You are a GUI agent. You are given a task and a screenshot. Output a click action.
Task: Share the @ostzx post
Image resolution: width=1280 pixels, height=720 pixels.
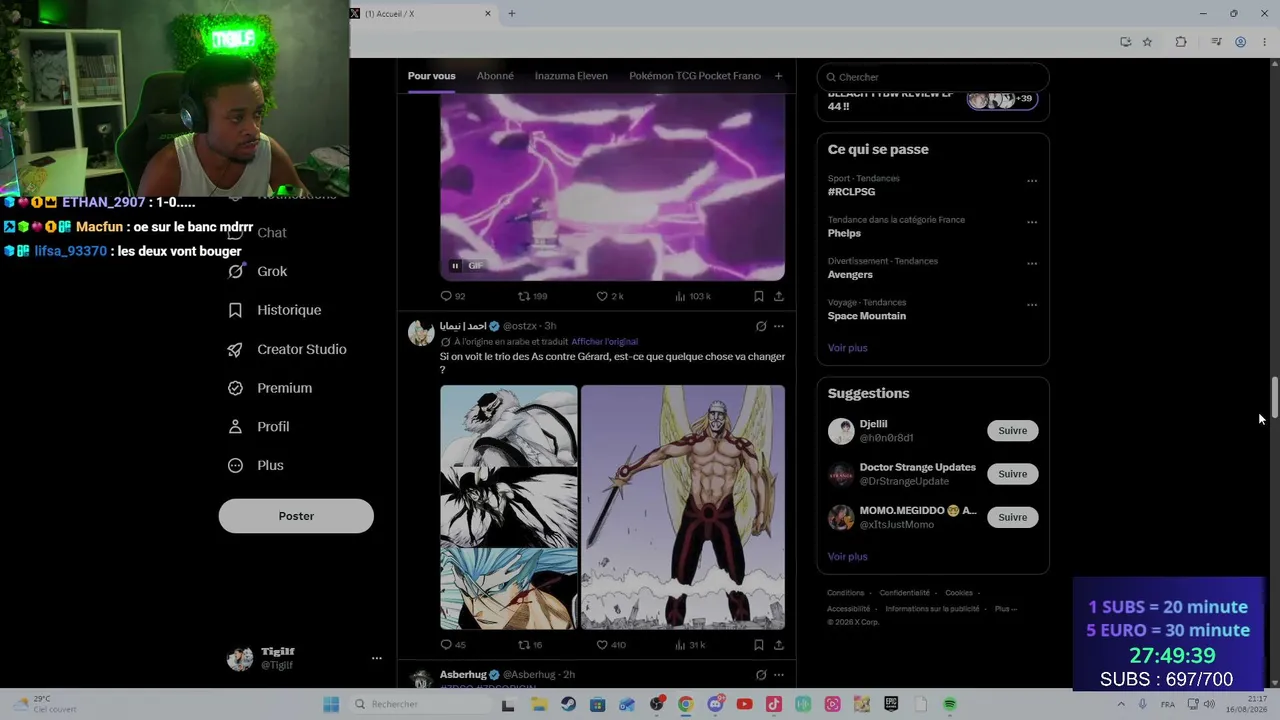point(779,645)
